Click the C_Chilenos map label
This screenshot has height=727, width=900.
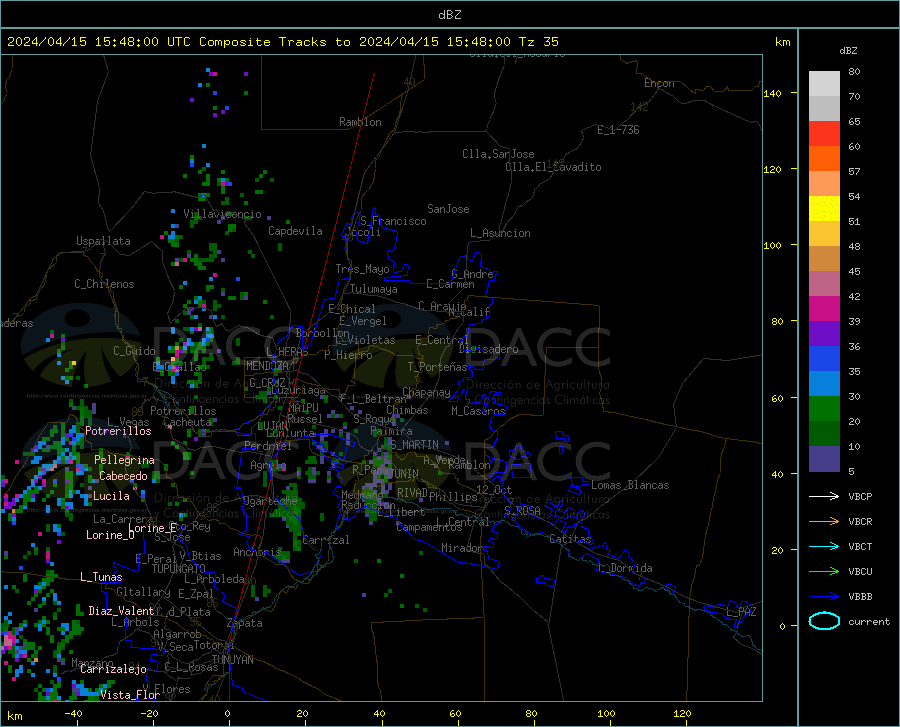click(104, 284)
